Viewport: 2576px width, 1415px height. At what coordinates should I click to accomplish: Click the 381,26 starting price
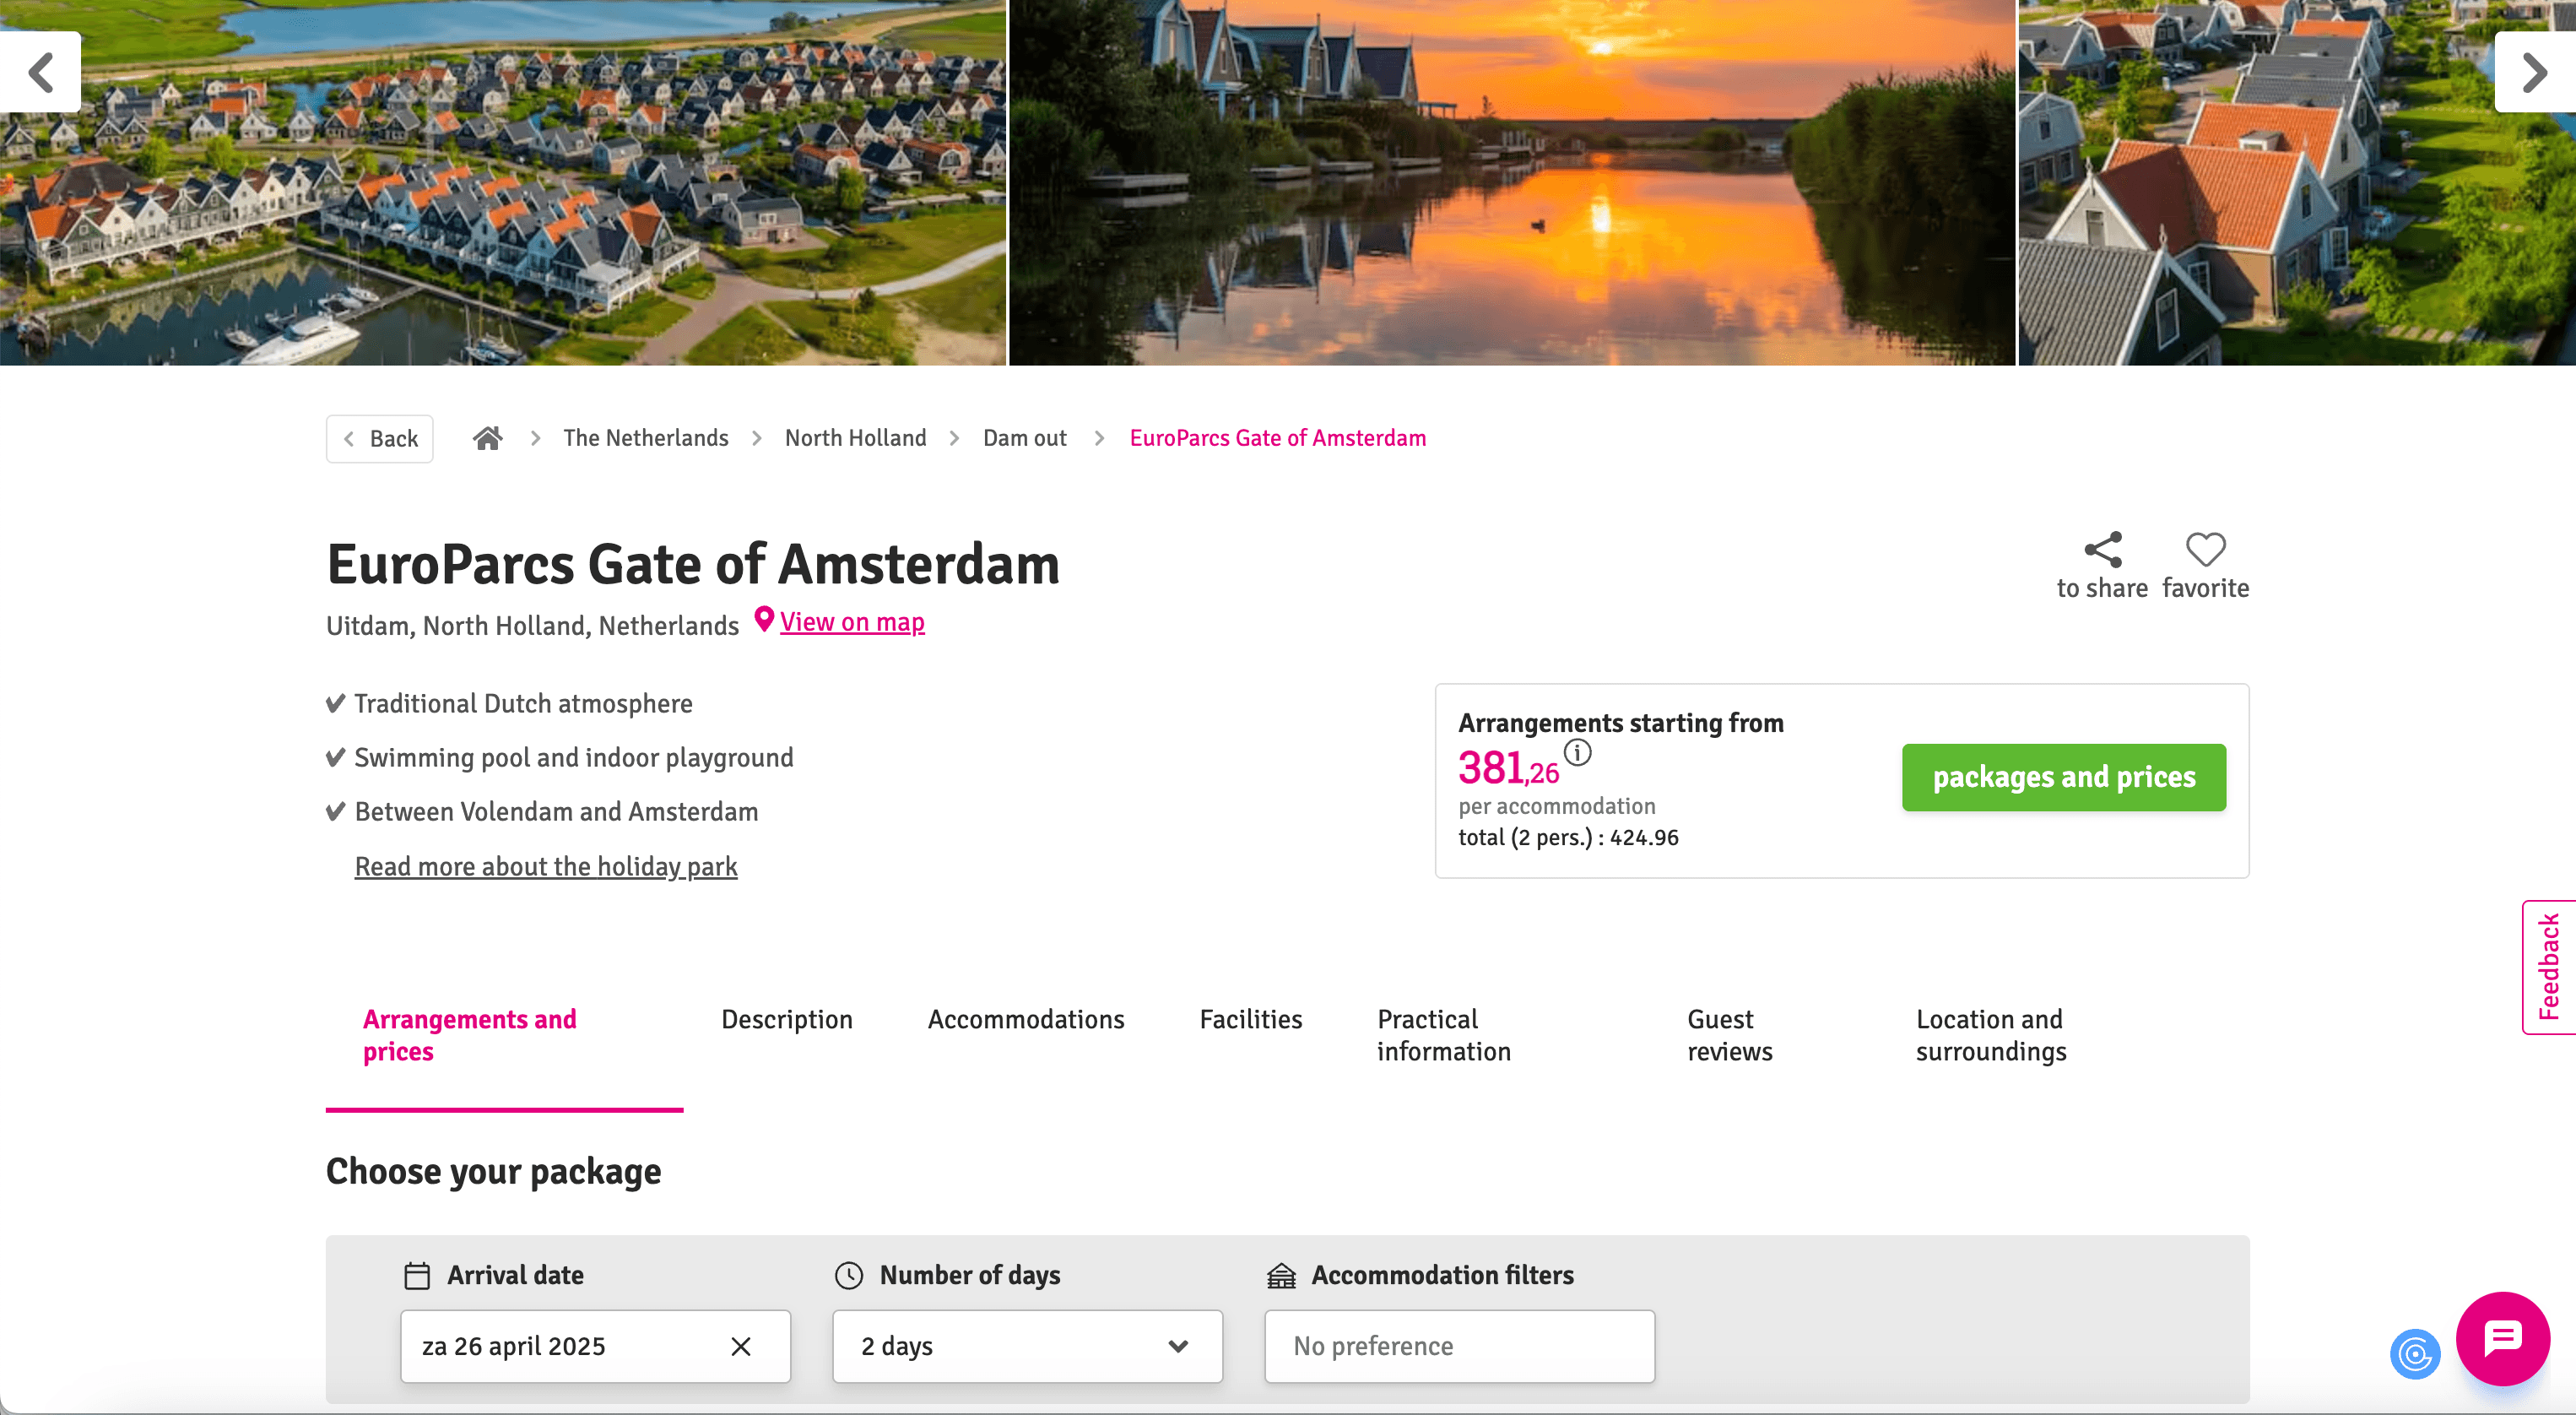click(x=1508, y=768)
